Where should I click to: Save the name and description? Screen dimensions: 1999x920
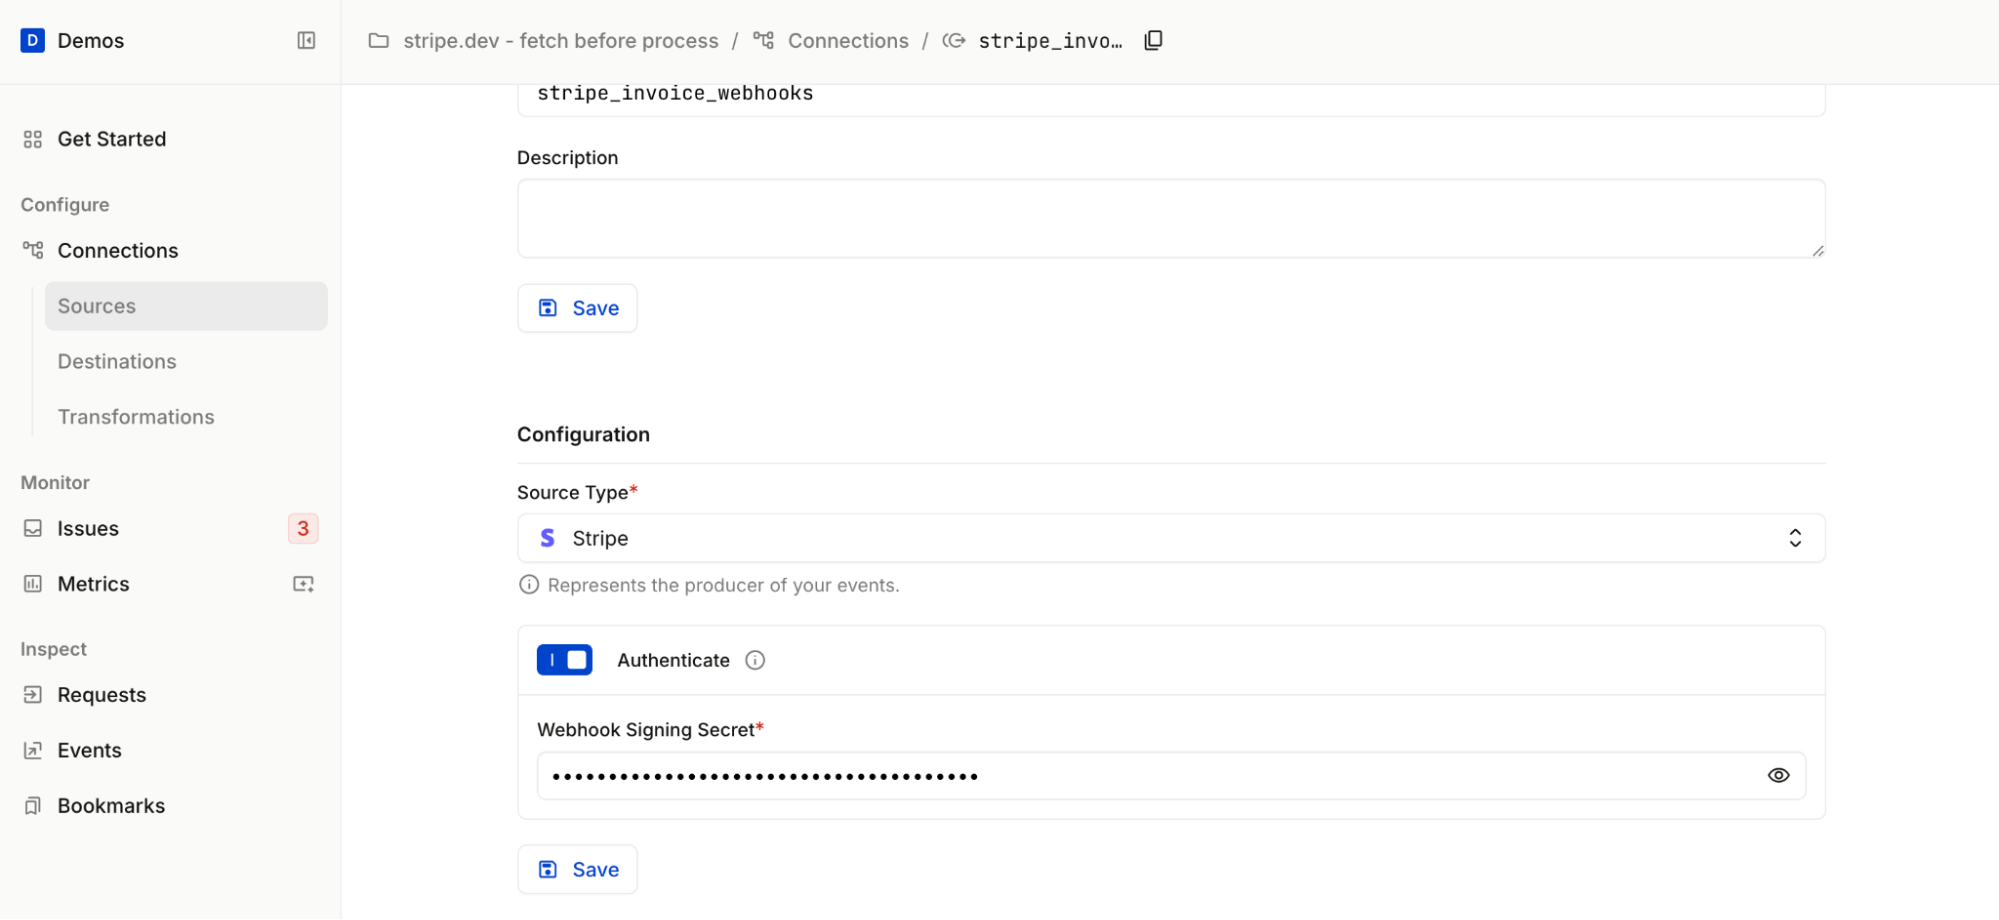[577, 309]
